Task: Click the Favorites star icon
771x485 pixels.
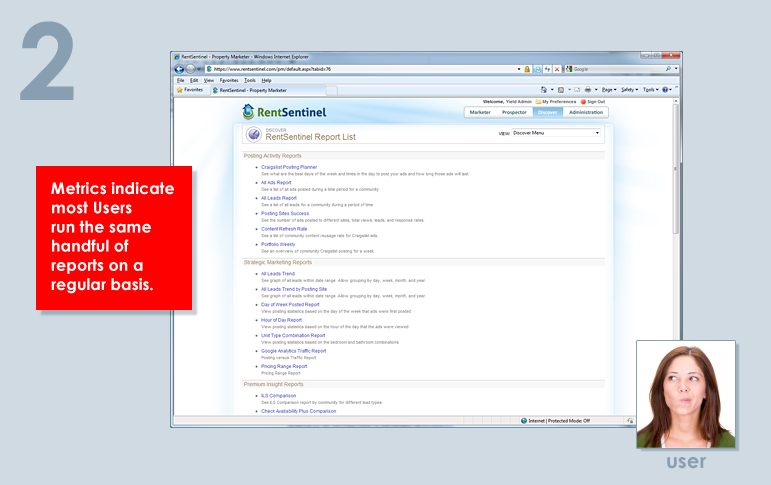Action: click(180, 90)
